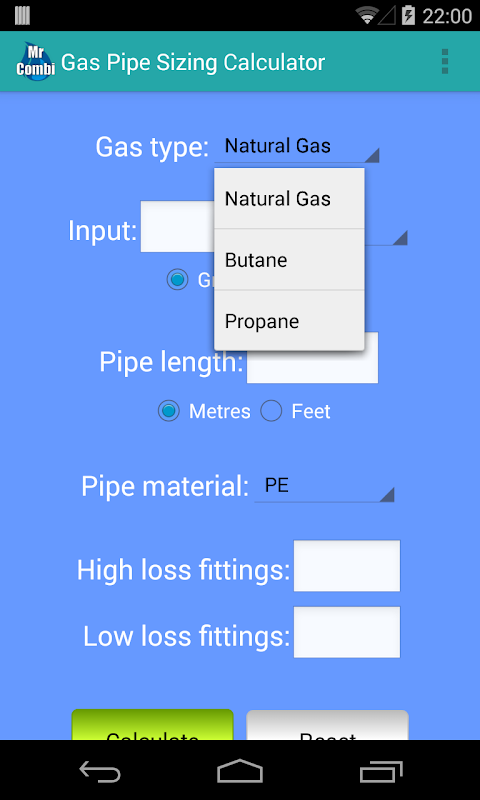
Task: Choose Propane from the gas list
Action: click(x=289, y=321)
